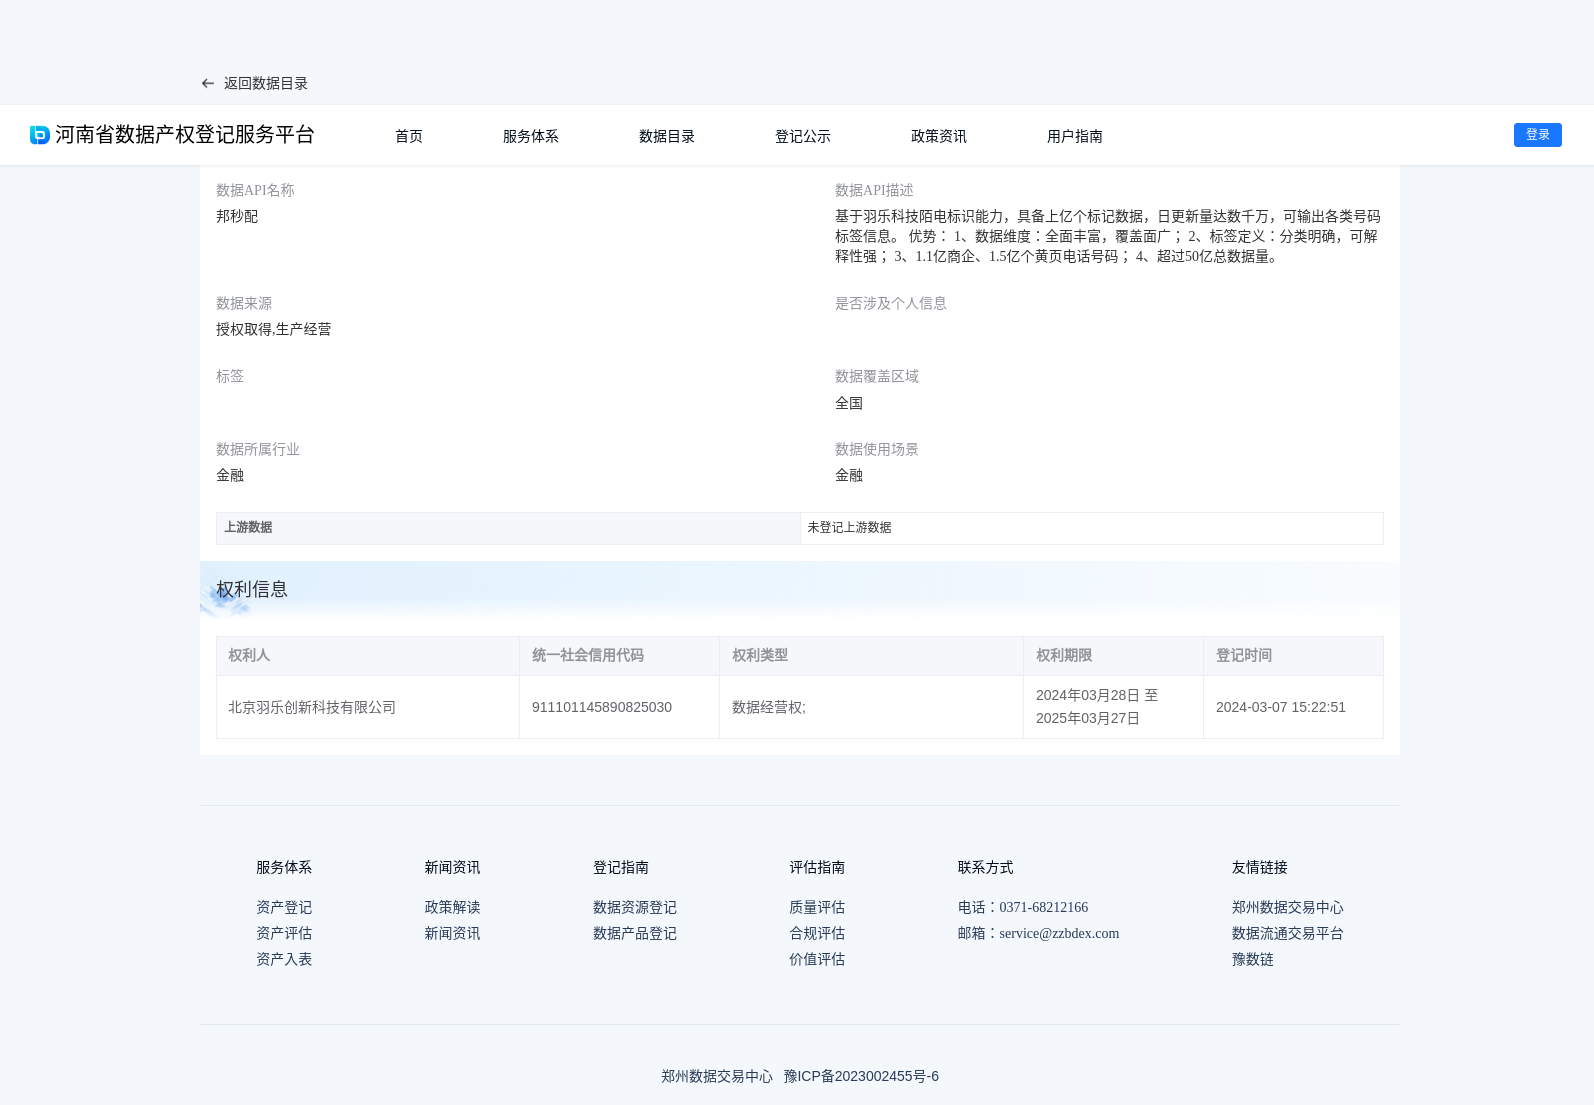Click email service@zzbdex.com
The height and width of the screenshot is (1105, 1594).
click(1059, 933)
